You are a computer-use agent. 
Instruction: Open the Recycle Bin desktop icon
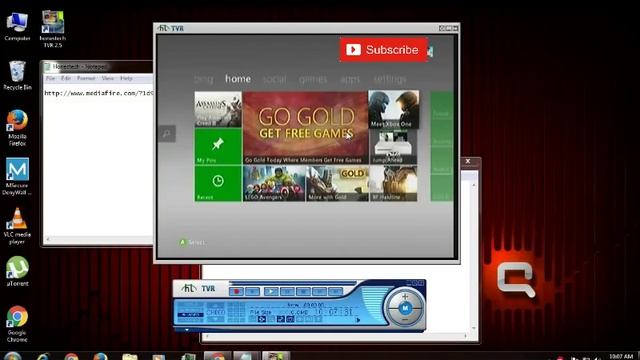[x=17, y=76]
